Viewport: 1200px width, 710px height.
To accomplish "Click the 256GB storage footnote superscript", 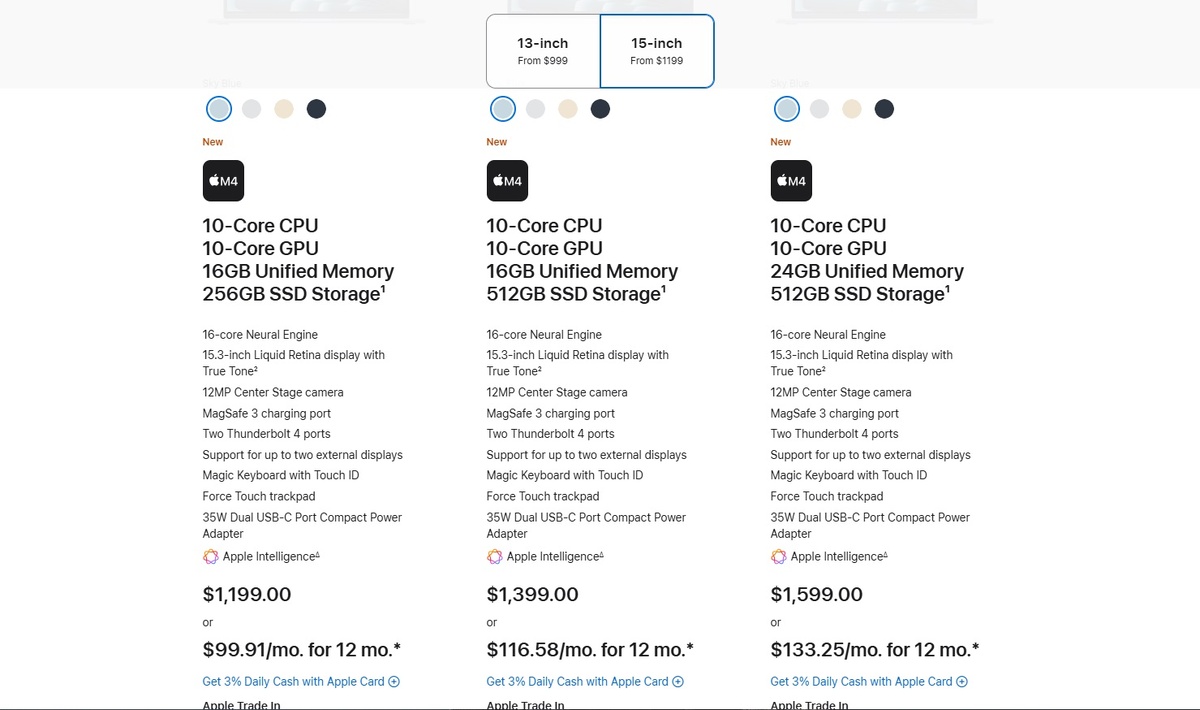I will [385, 289].
